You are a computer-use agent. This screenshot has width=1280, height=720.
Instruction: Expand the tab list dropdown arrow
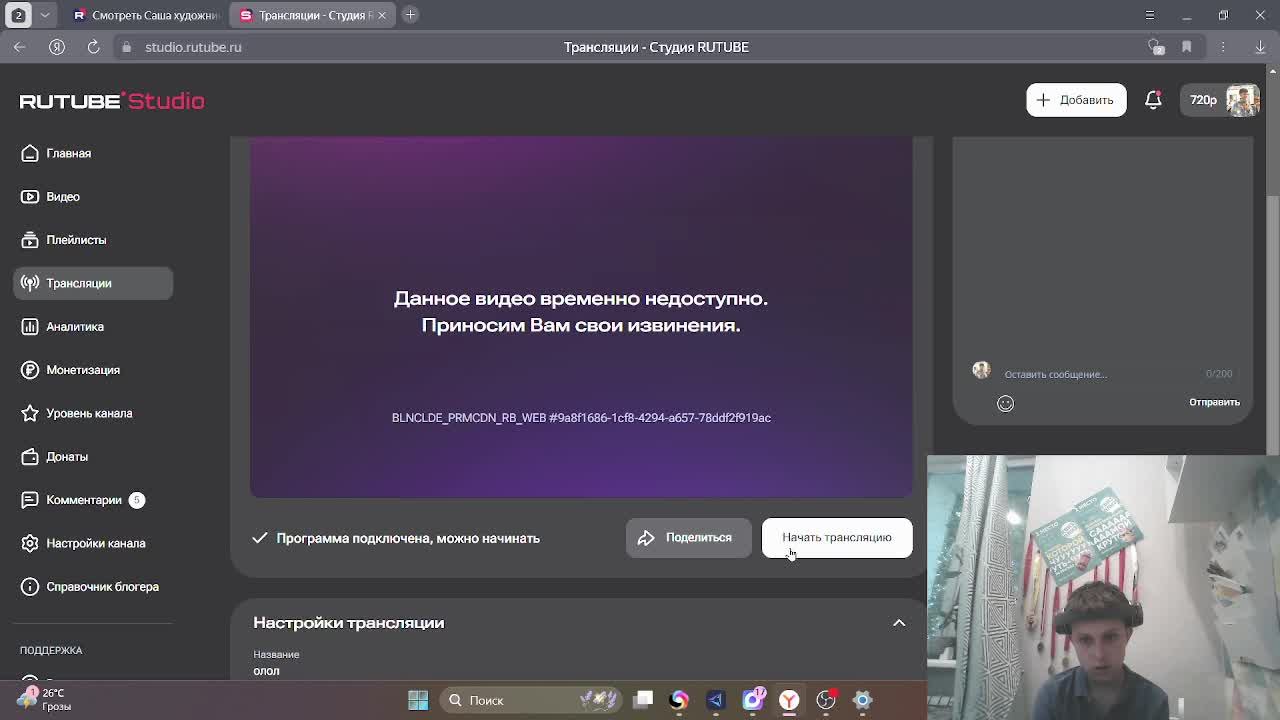(x=46, y=15)
